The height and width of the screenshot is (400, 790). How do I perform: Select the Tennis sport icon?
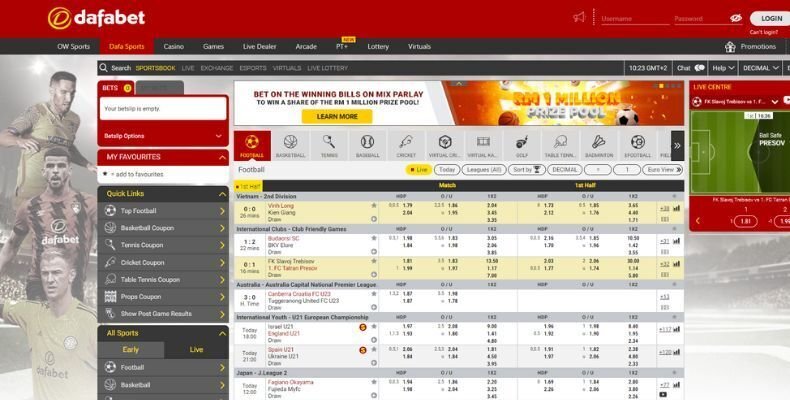tap(328, 145)
